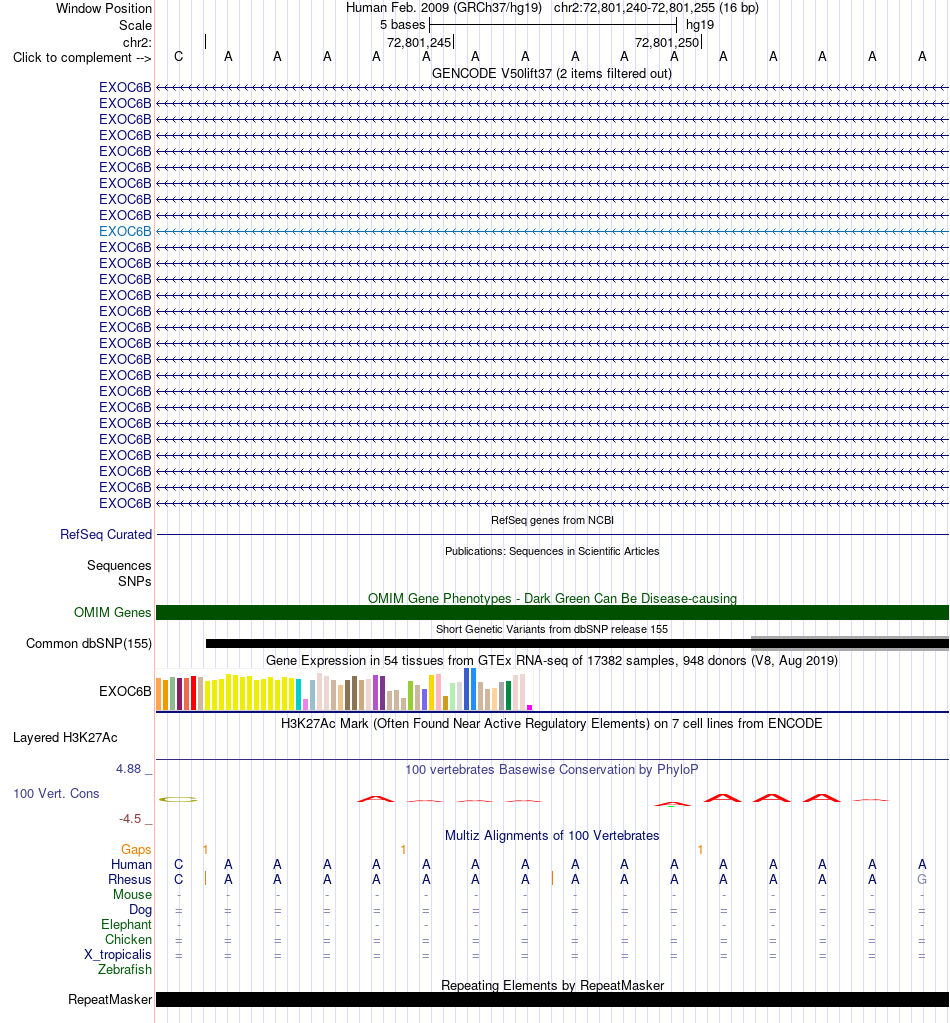The height and width of the screenshot is (1023, 950).
Task: Click the Dog species label
Action: 140,909
